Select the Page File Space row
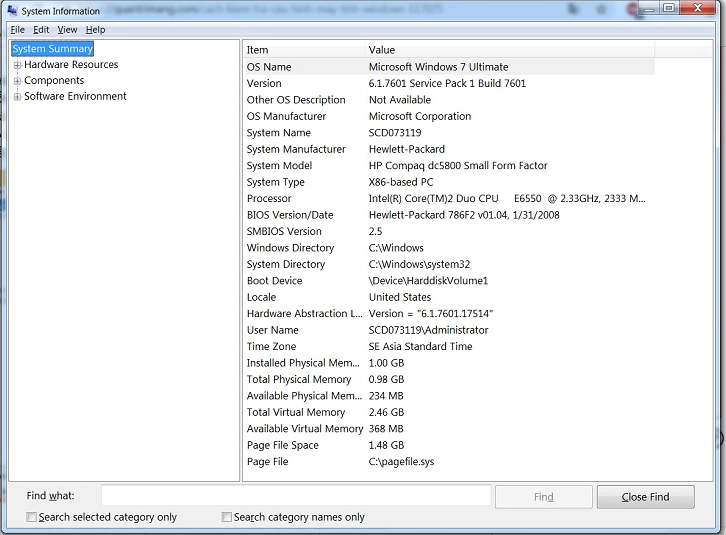Screen dimensions: 726x535 click(x=449, y=445)
